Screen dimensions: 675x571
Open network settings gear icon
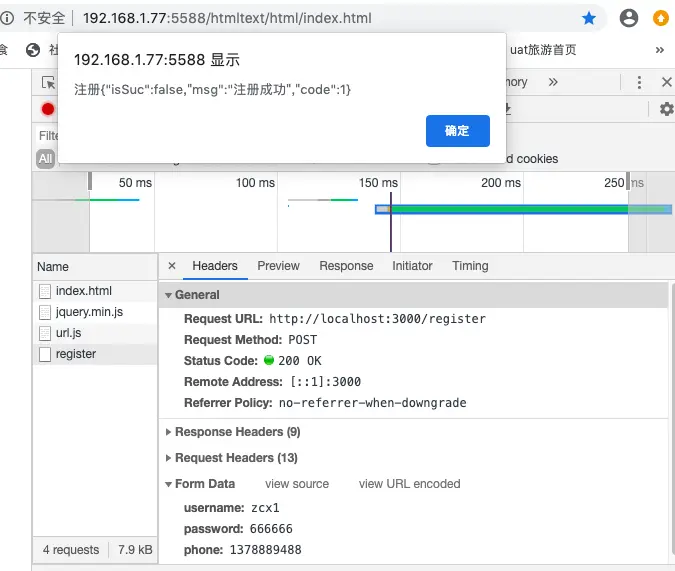pos(666,109)
